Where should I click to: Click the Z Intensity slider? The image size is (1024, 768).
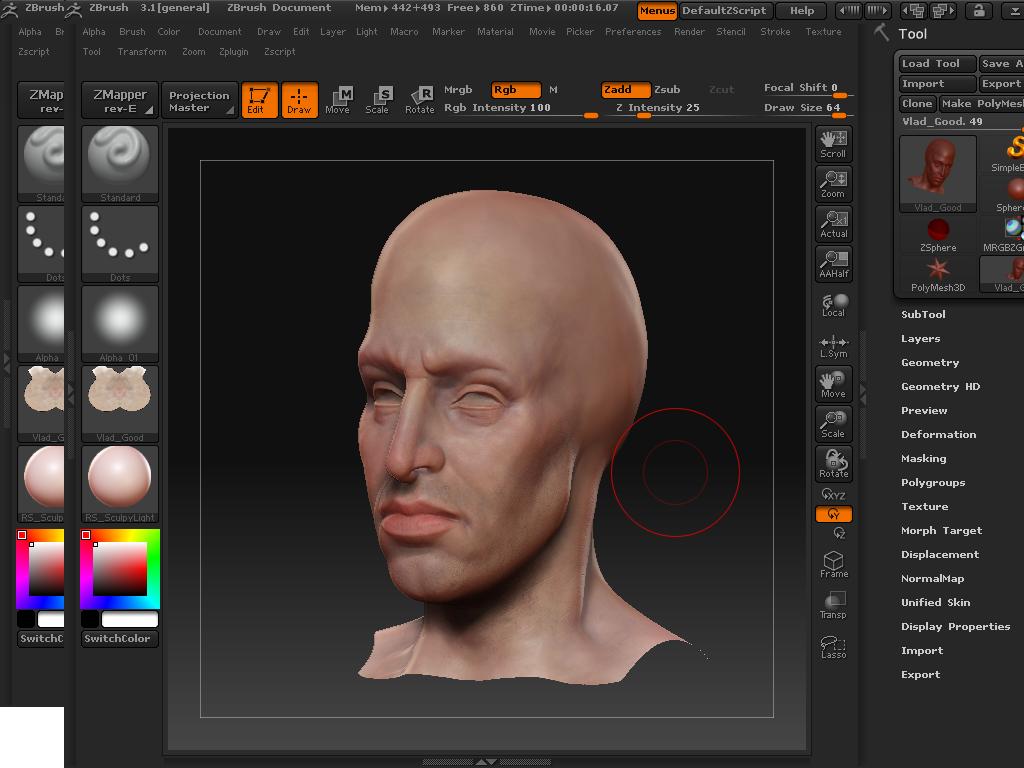pyautogui.click(x=657, y=108)
